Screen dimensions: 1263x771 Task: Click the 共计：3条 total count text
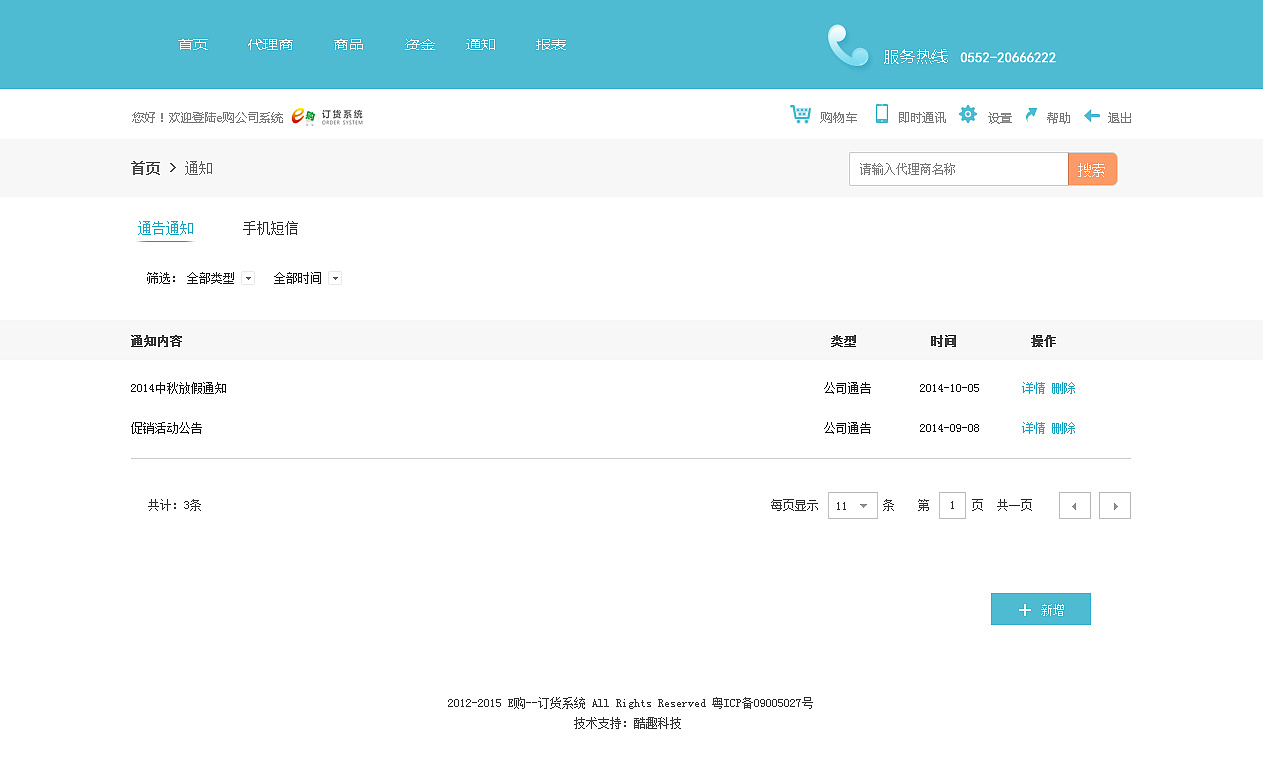175,506
